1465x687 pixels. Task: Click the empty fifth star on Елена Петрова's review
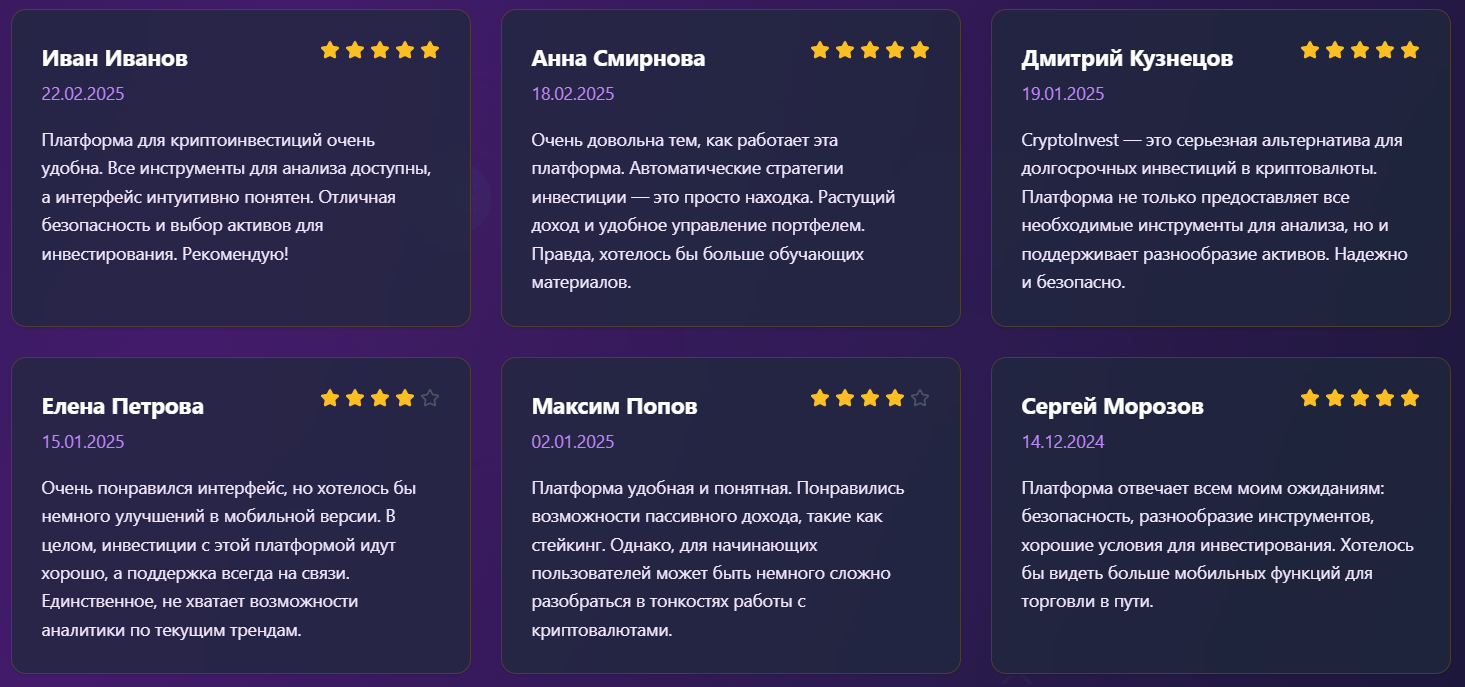click(x=430, y=399)
